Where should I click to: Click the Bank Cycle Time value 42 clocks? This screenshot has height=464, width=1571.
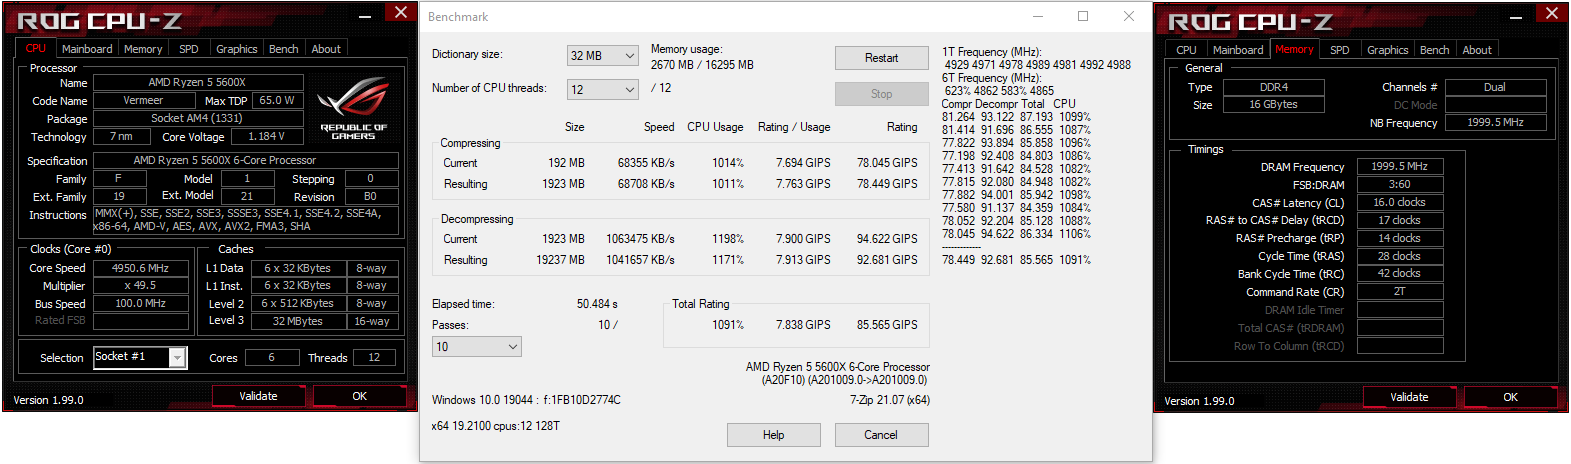click(x=1400, y=273)
